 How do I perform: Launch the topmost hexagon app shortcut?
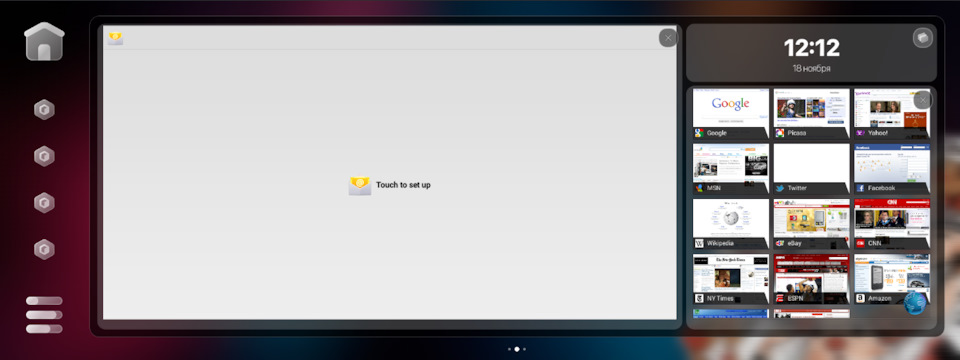[x=44, y=110]
